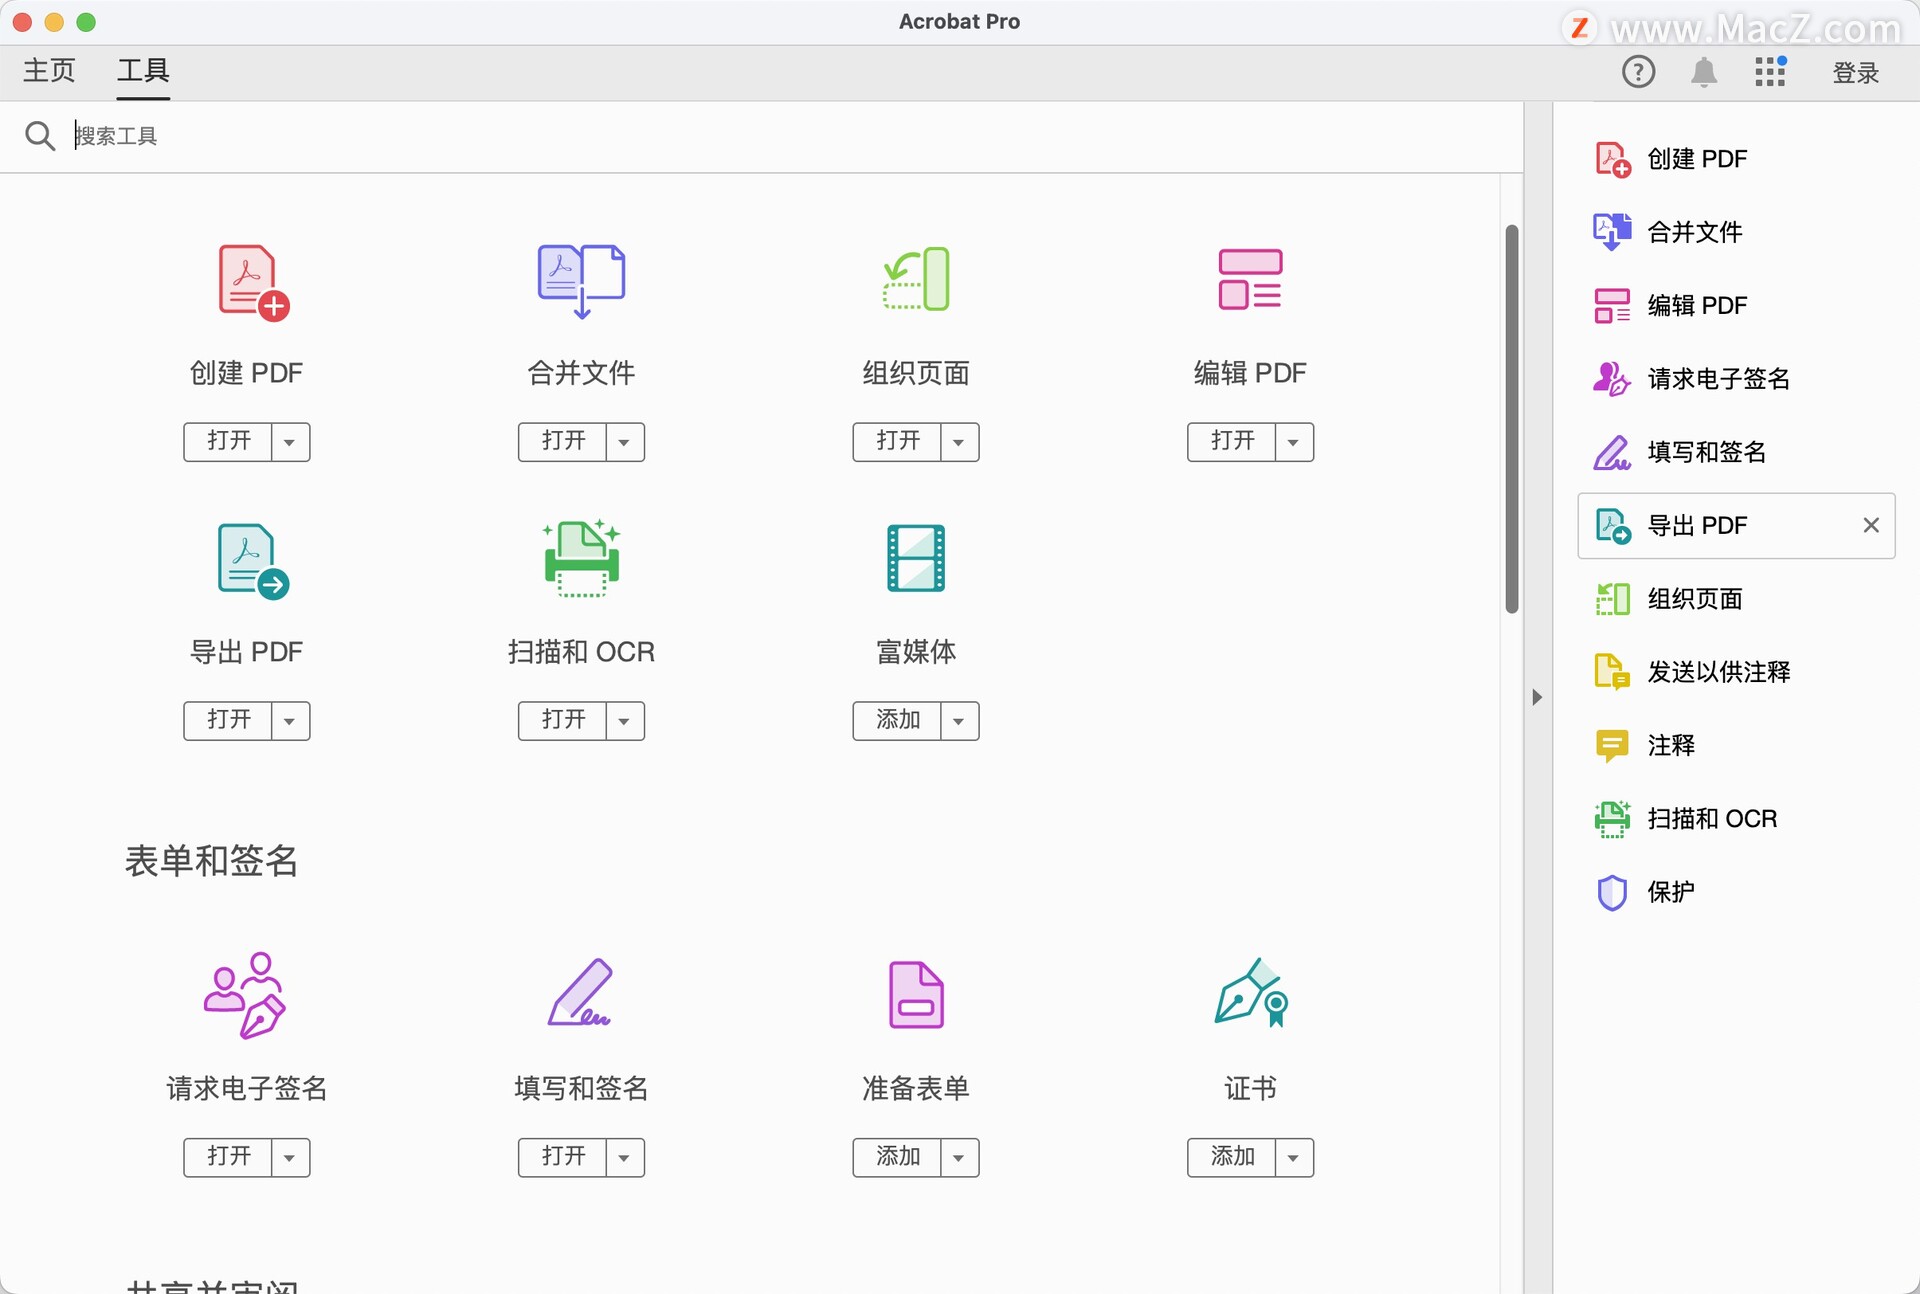This screenshot has height=1294, width=1920.
Task: Select 组织页面 in right sidebar
Action: [x=1736, y=599]
